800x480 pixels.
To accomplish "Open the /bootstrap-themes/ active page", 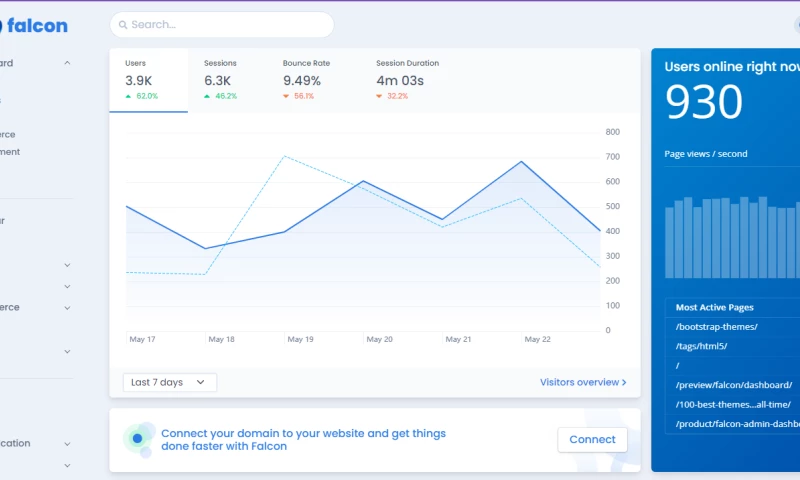I will tap(717, 327).
